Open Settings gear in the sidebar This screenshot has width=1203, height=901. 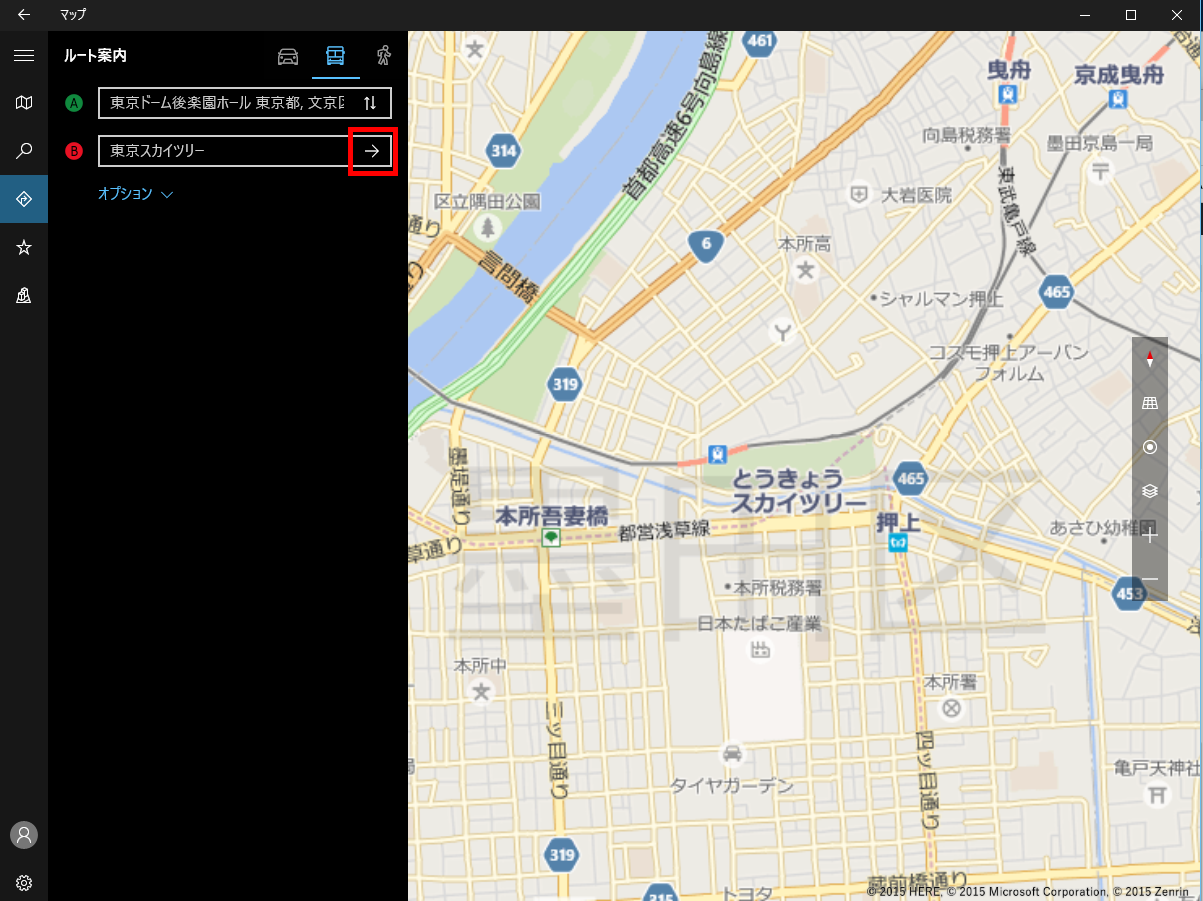pos(24,882)
